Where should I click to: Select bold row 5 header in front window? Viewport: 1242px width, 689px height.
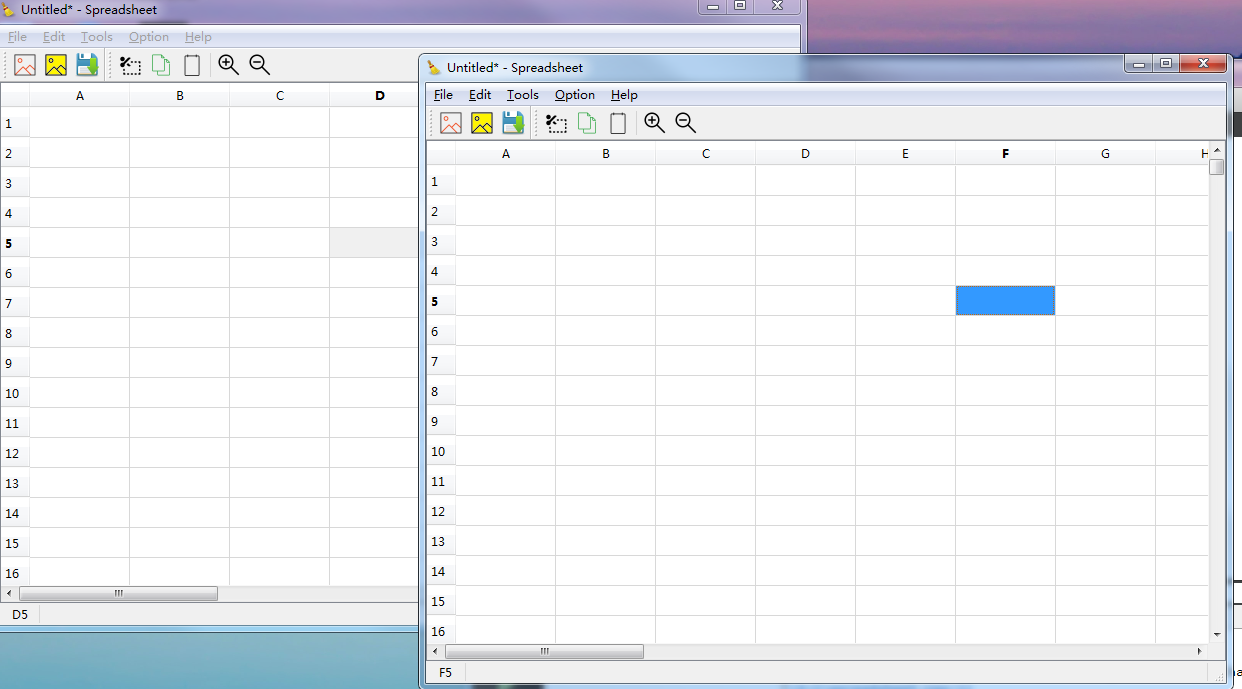click(441, 301)
